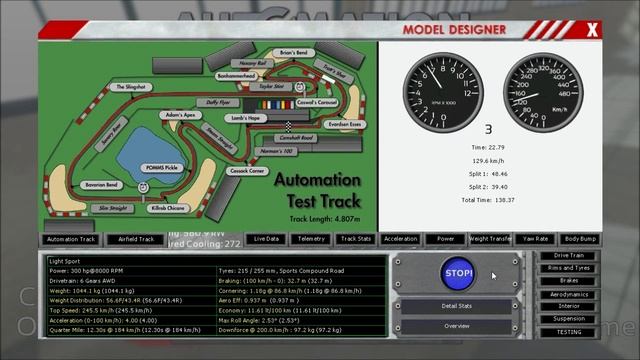Go to TESTING section

click(569, 332)
